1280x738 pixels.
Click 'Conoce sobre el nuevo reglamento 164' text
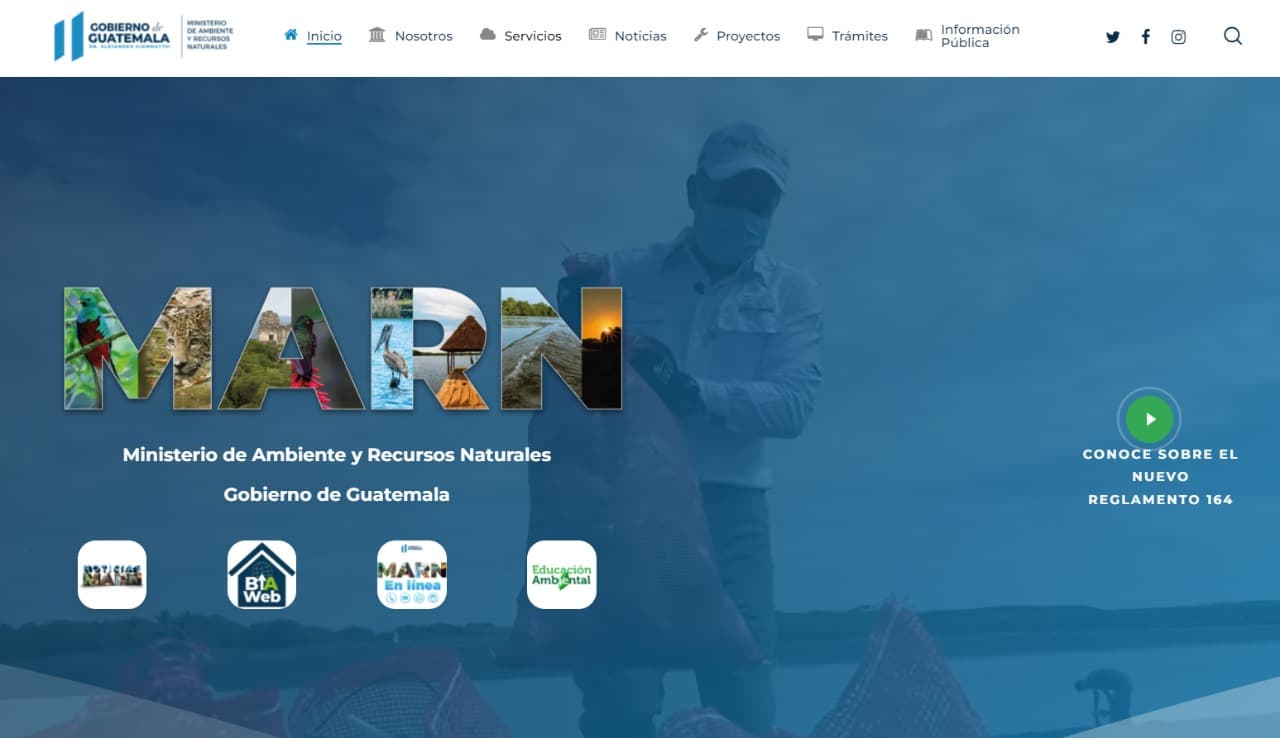tap(1160, 476)
